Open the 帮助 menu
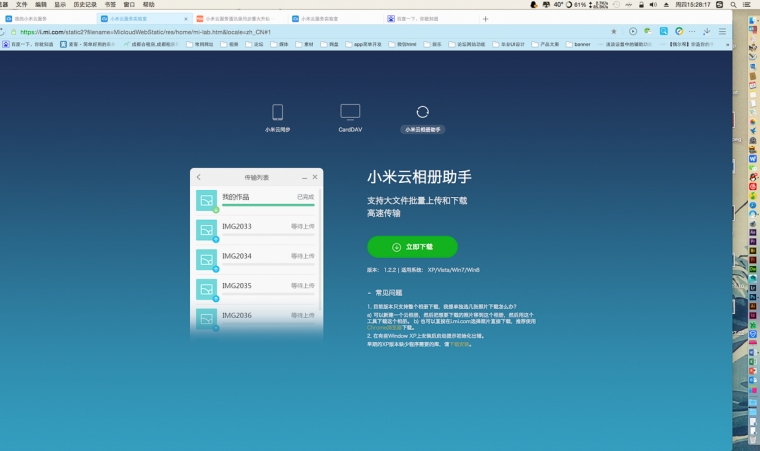The width and height of the screenshot is (760, 451). [x=149, y=4]
